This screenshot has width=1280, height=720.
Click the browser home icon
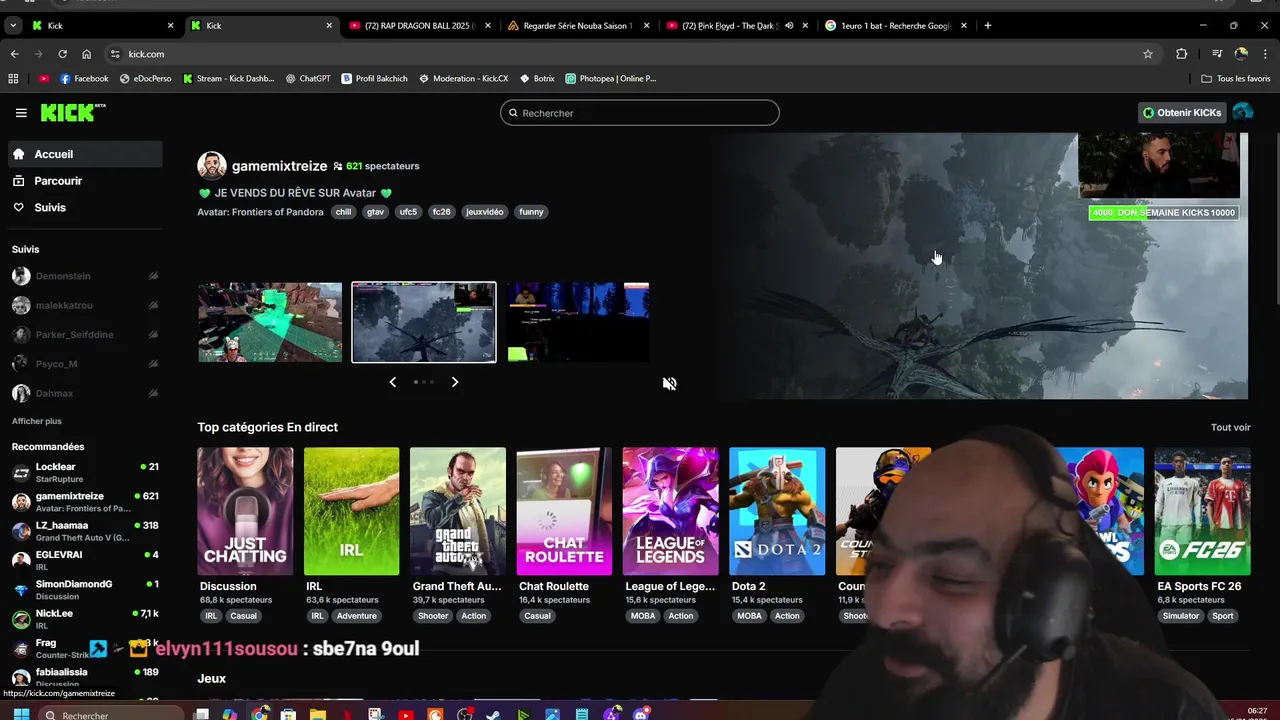coord(86,54)
